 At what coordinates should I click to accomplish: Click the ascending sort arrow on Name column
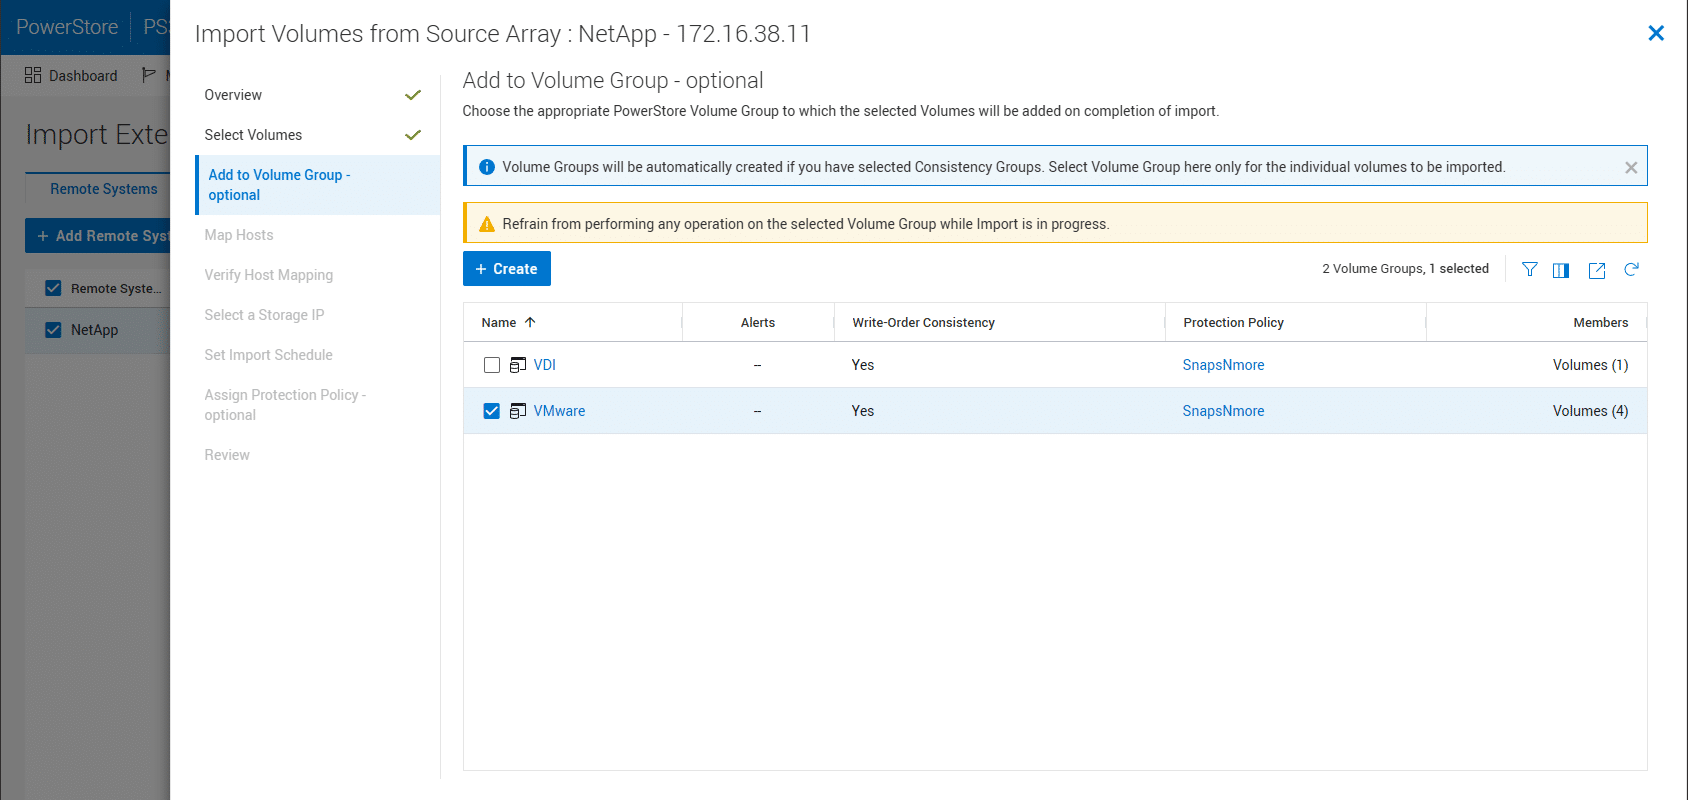click(530, 322)
